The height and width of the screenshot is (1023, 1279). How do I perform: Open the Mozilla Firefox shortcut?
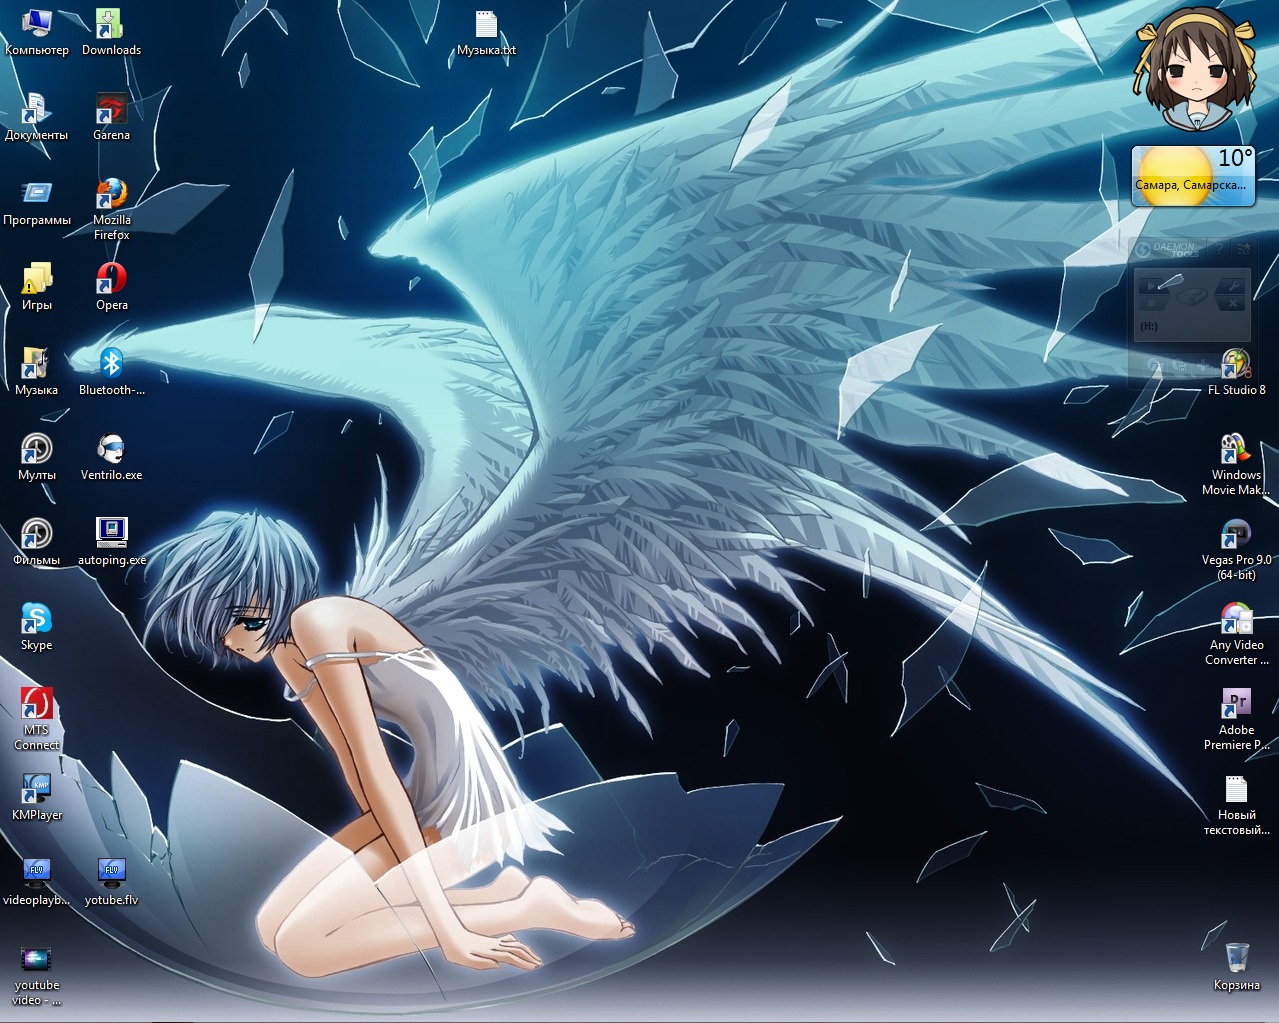111,195
